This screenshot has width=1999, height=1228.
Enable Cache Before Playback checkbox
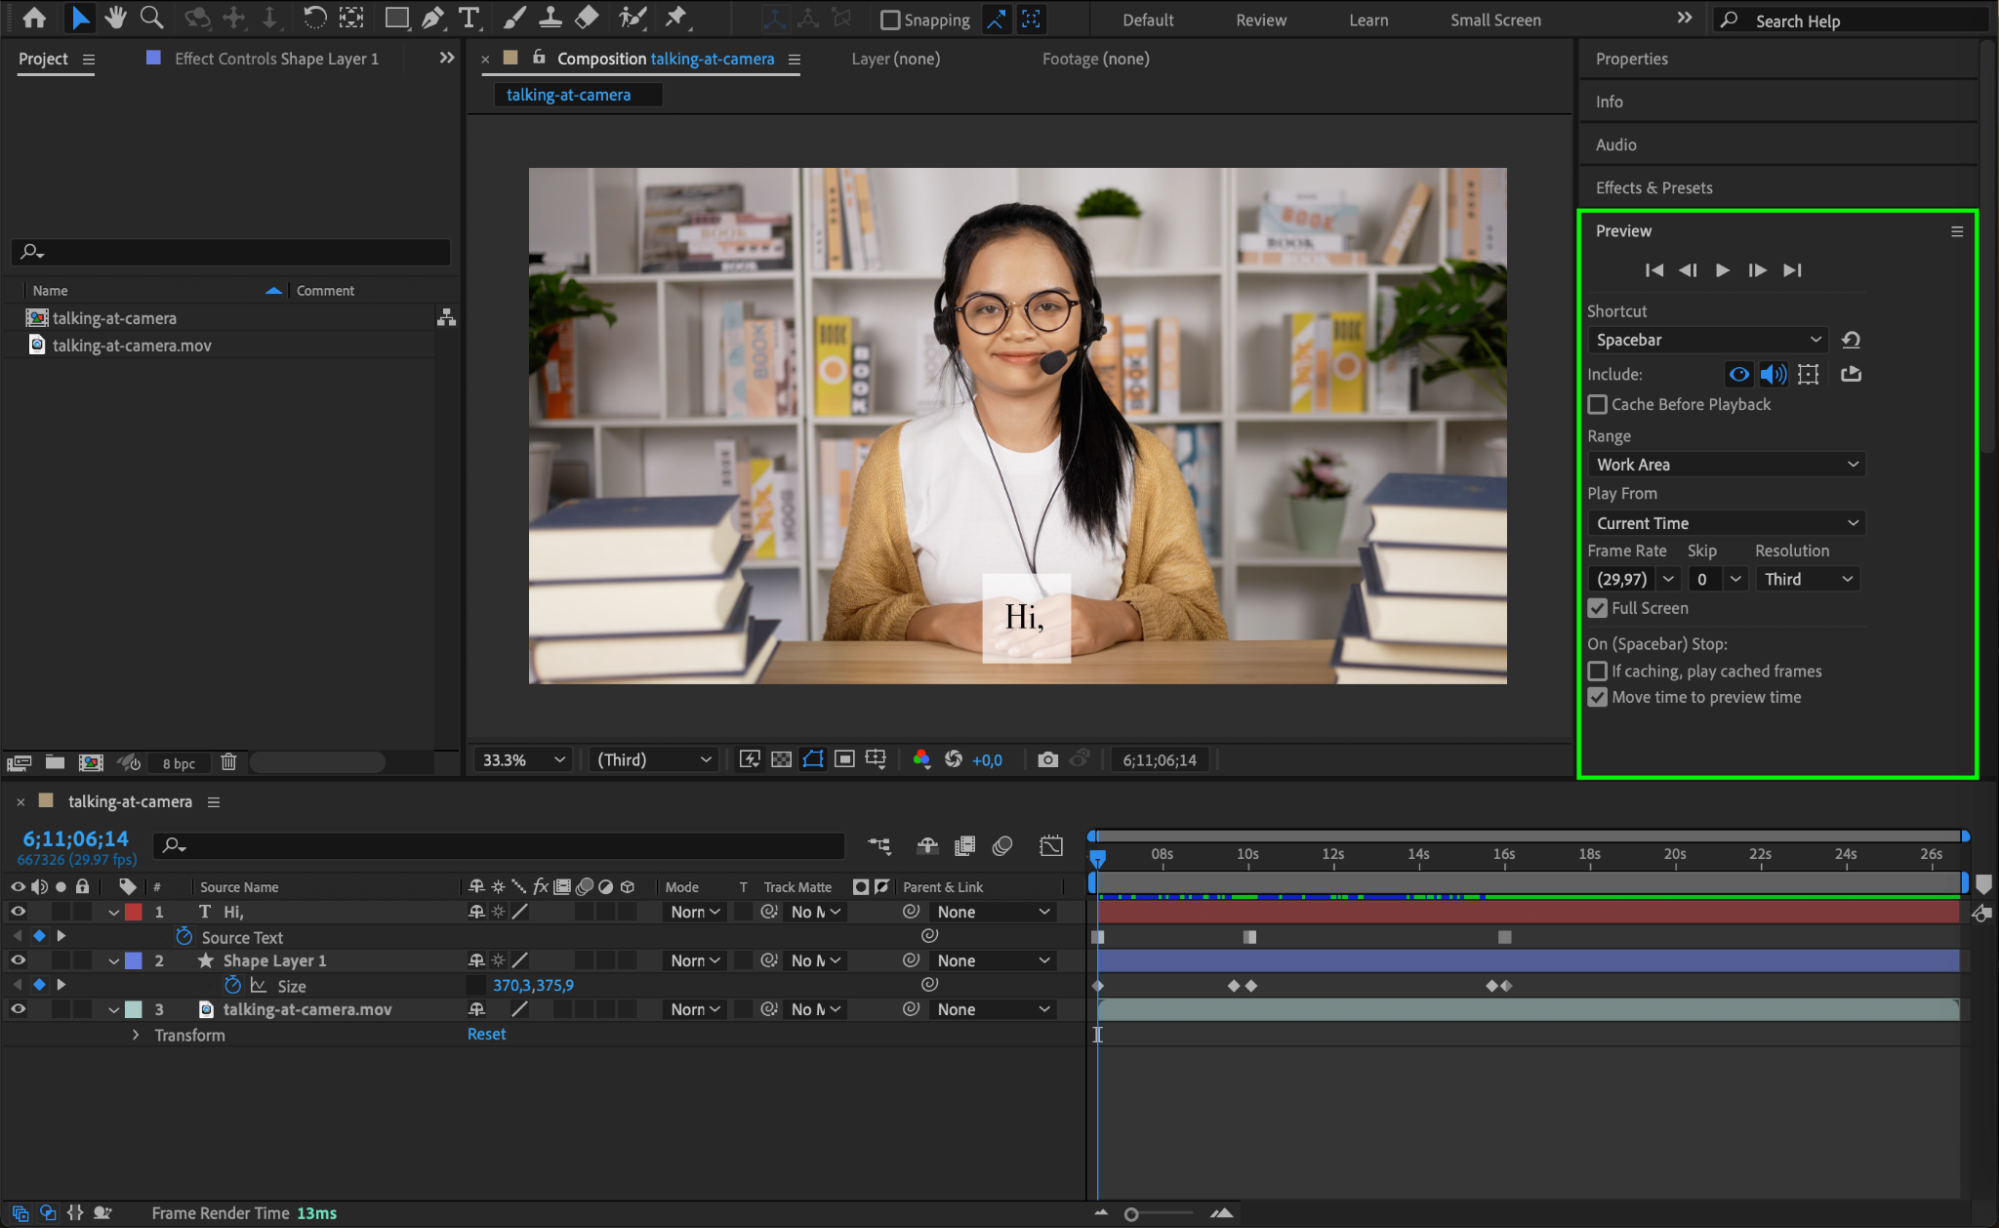(1597, 404)
